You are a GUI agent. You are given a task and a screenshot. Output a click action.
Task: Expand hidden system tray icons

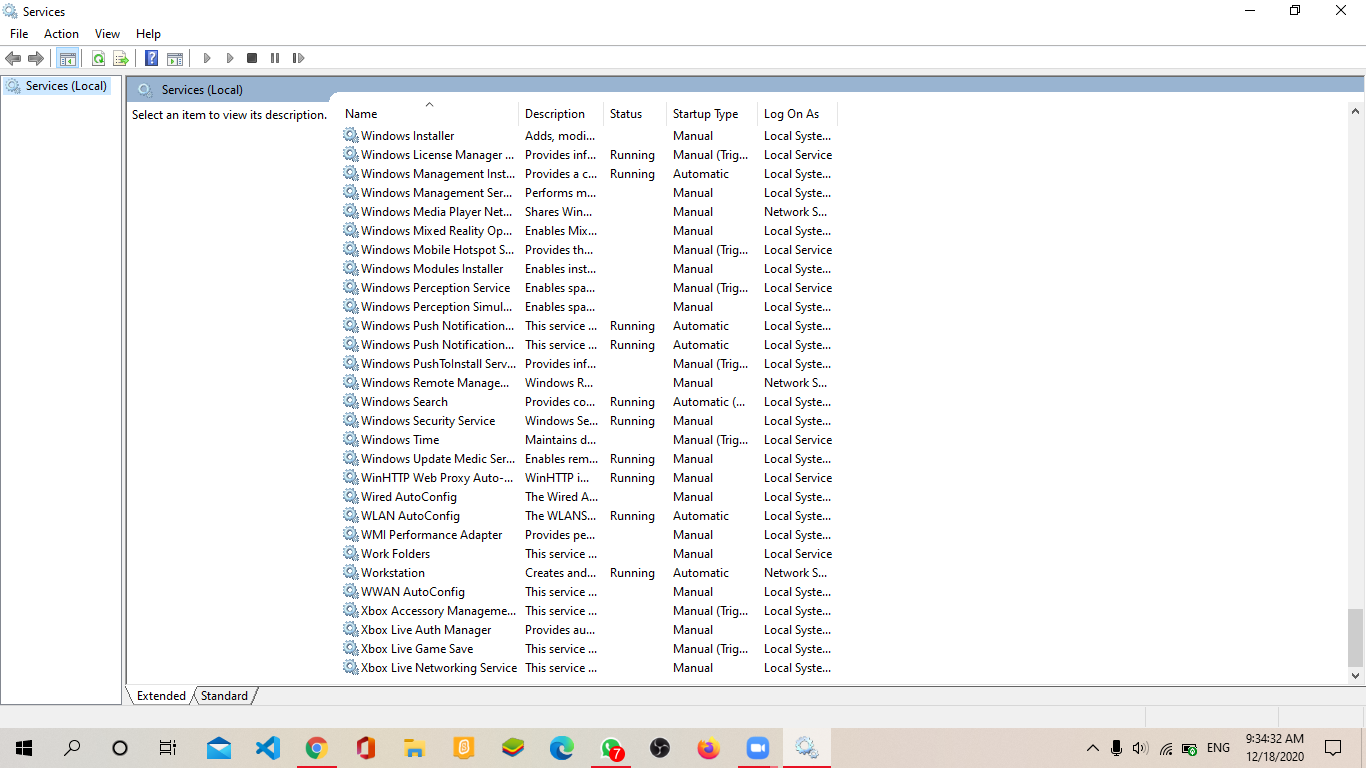coord(1092,748)
